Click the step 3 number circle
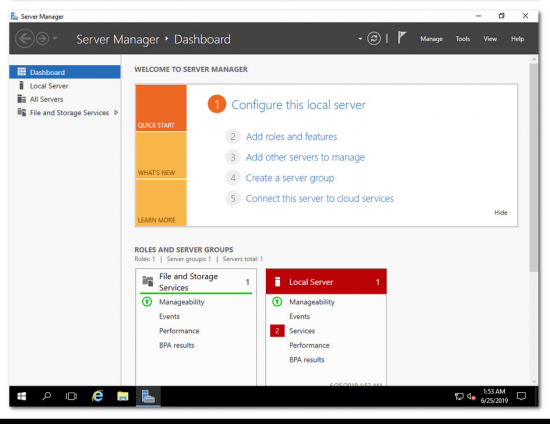 [x=233, y=157]
